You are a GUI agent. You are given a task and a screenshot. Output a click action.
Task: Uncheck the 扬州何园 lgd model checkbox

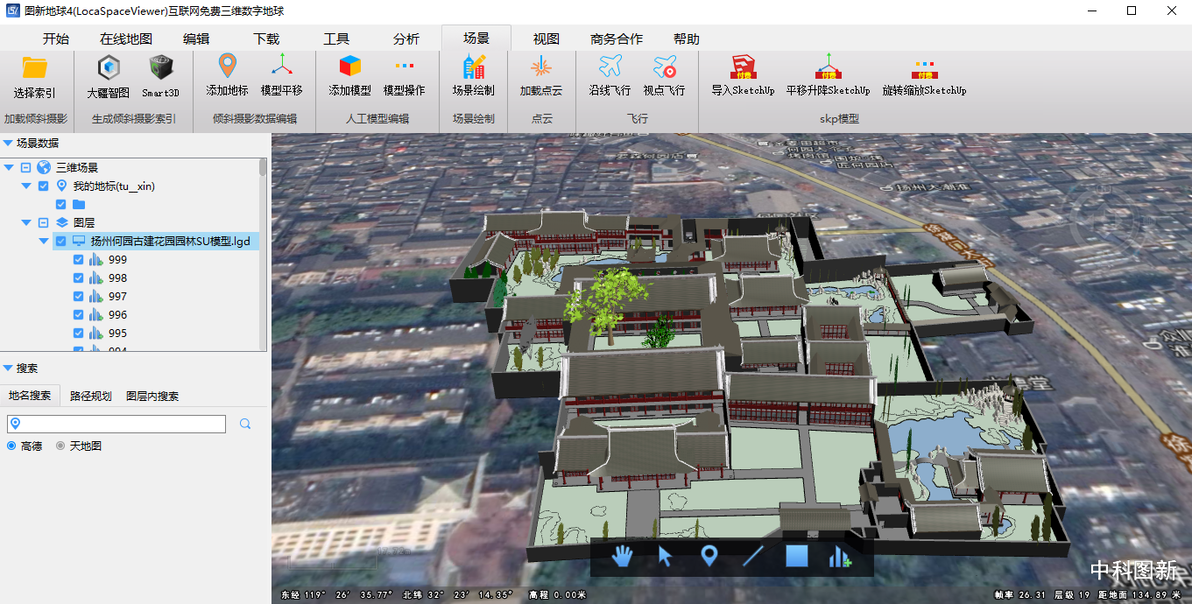(x=61, y=242)
